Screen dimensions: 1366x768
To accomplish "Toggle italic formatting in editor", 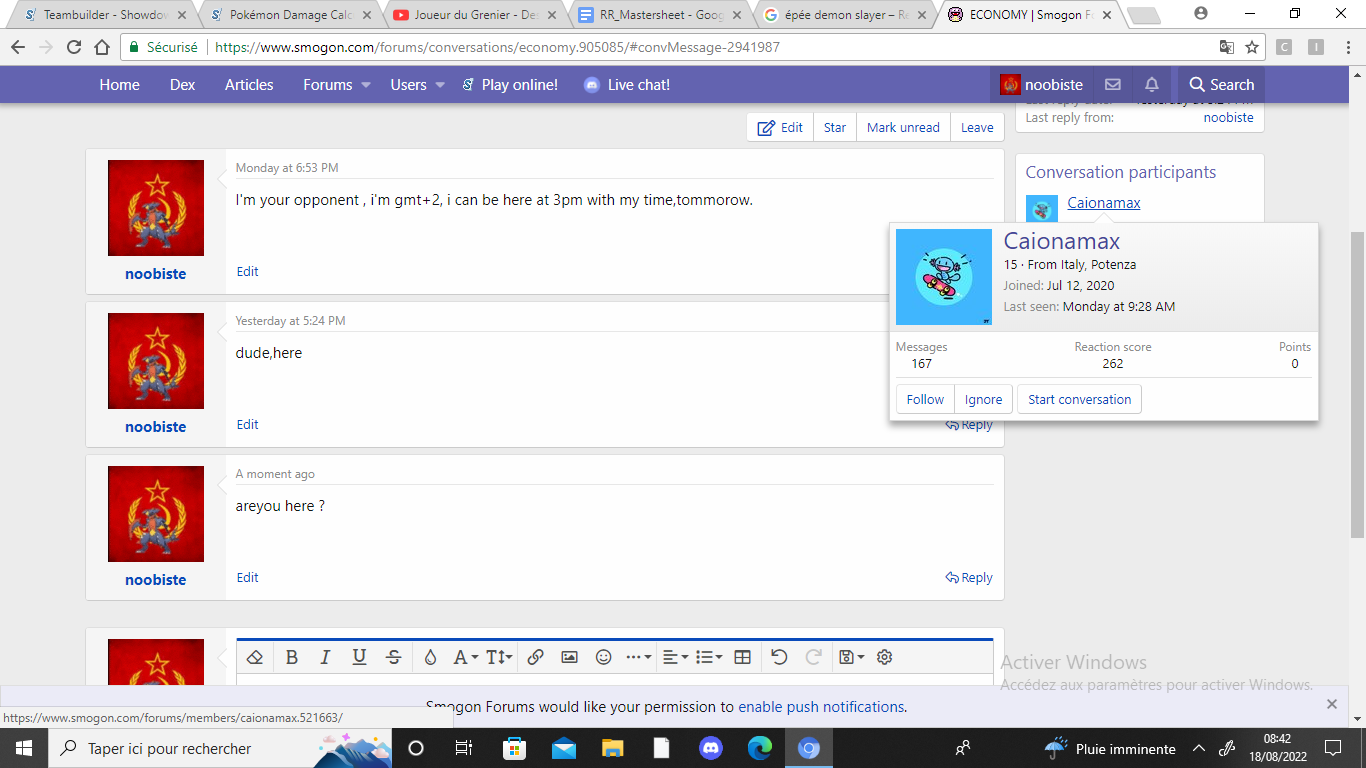I will 325,657.
